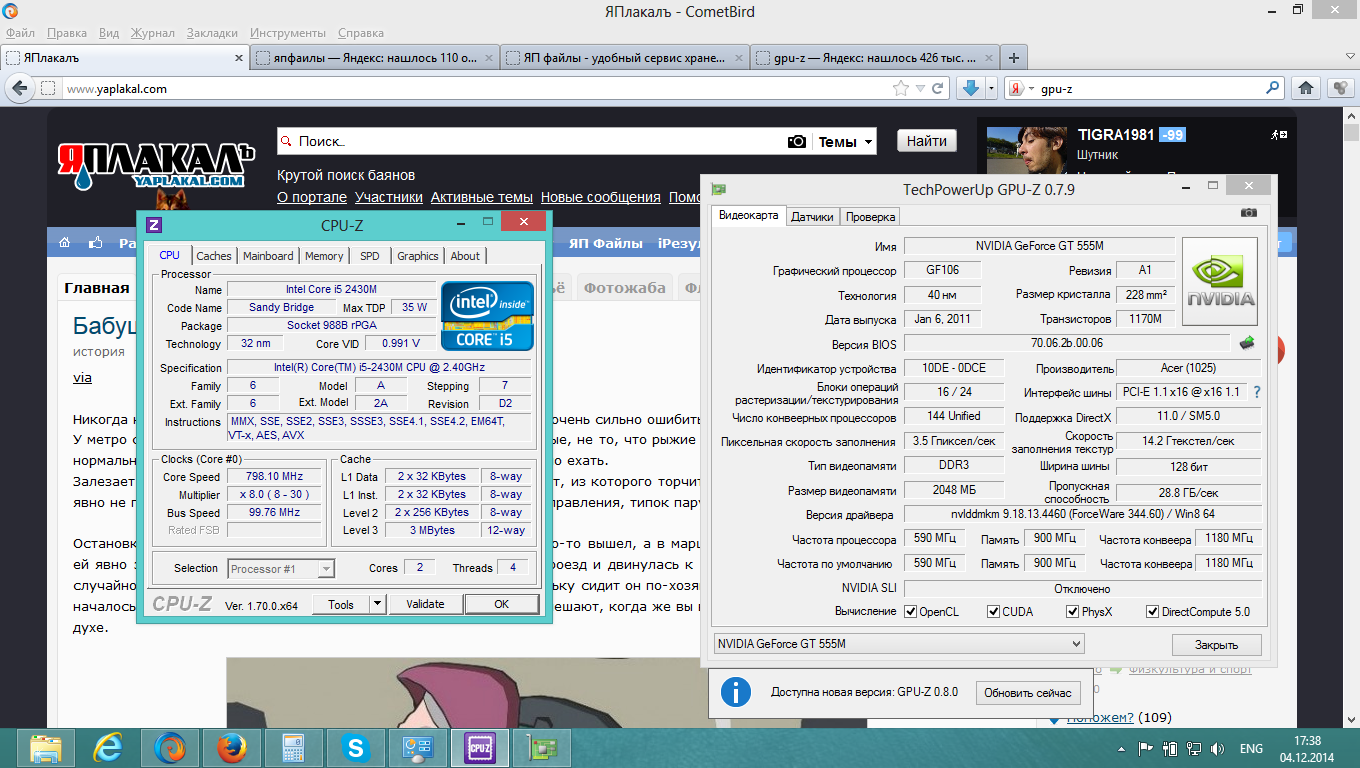Click the yaplakal.com address bar field
This screenshot has height=768, width=1360.
470,89
